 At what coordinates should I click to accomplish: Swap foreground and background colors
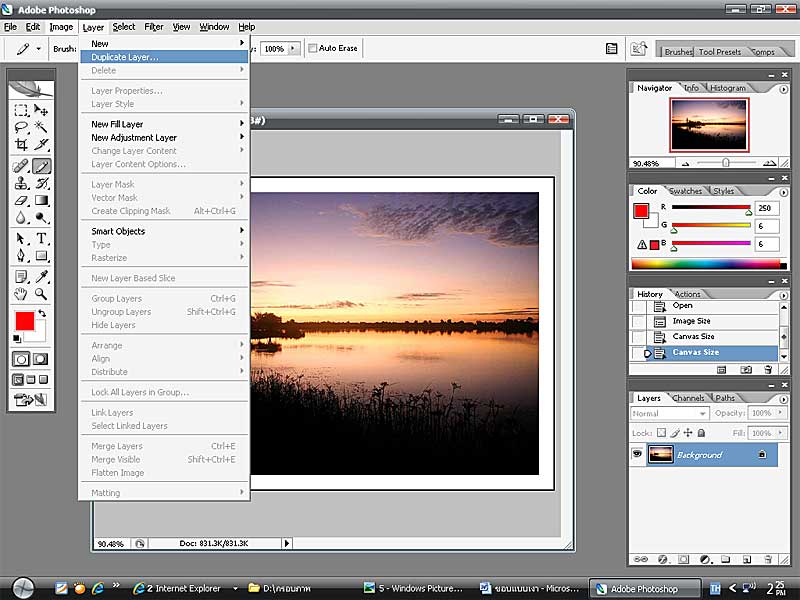coord(42,313)
